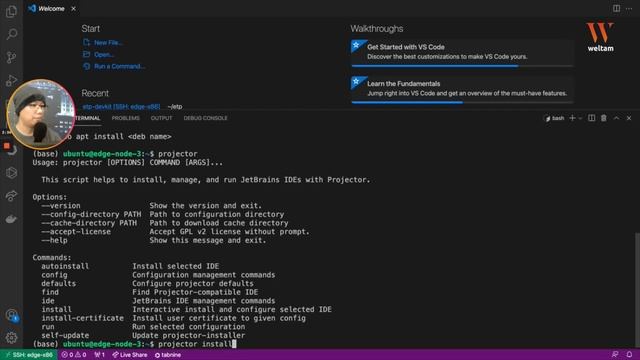
Task: Click Live Share in status bar
Action: coord(130,355)
